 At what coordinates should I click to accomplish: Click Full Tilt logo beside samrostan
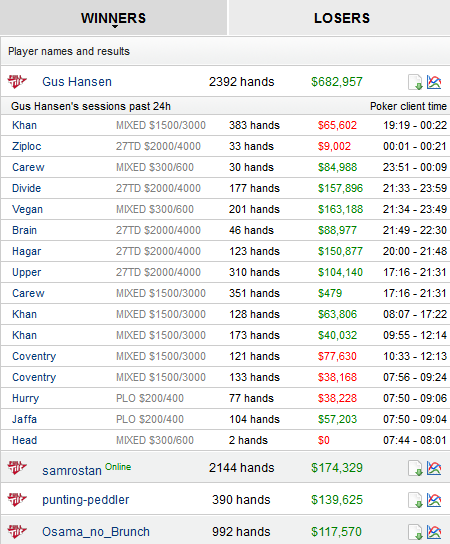tap(17, 468)
